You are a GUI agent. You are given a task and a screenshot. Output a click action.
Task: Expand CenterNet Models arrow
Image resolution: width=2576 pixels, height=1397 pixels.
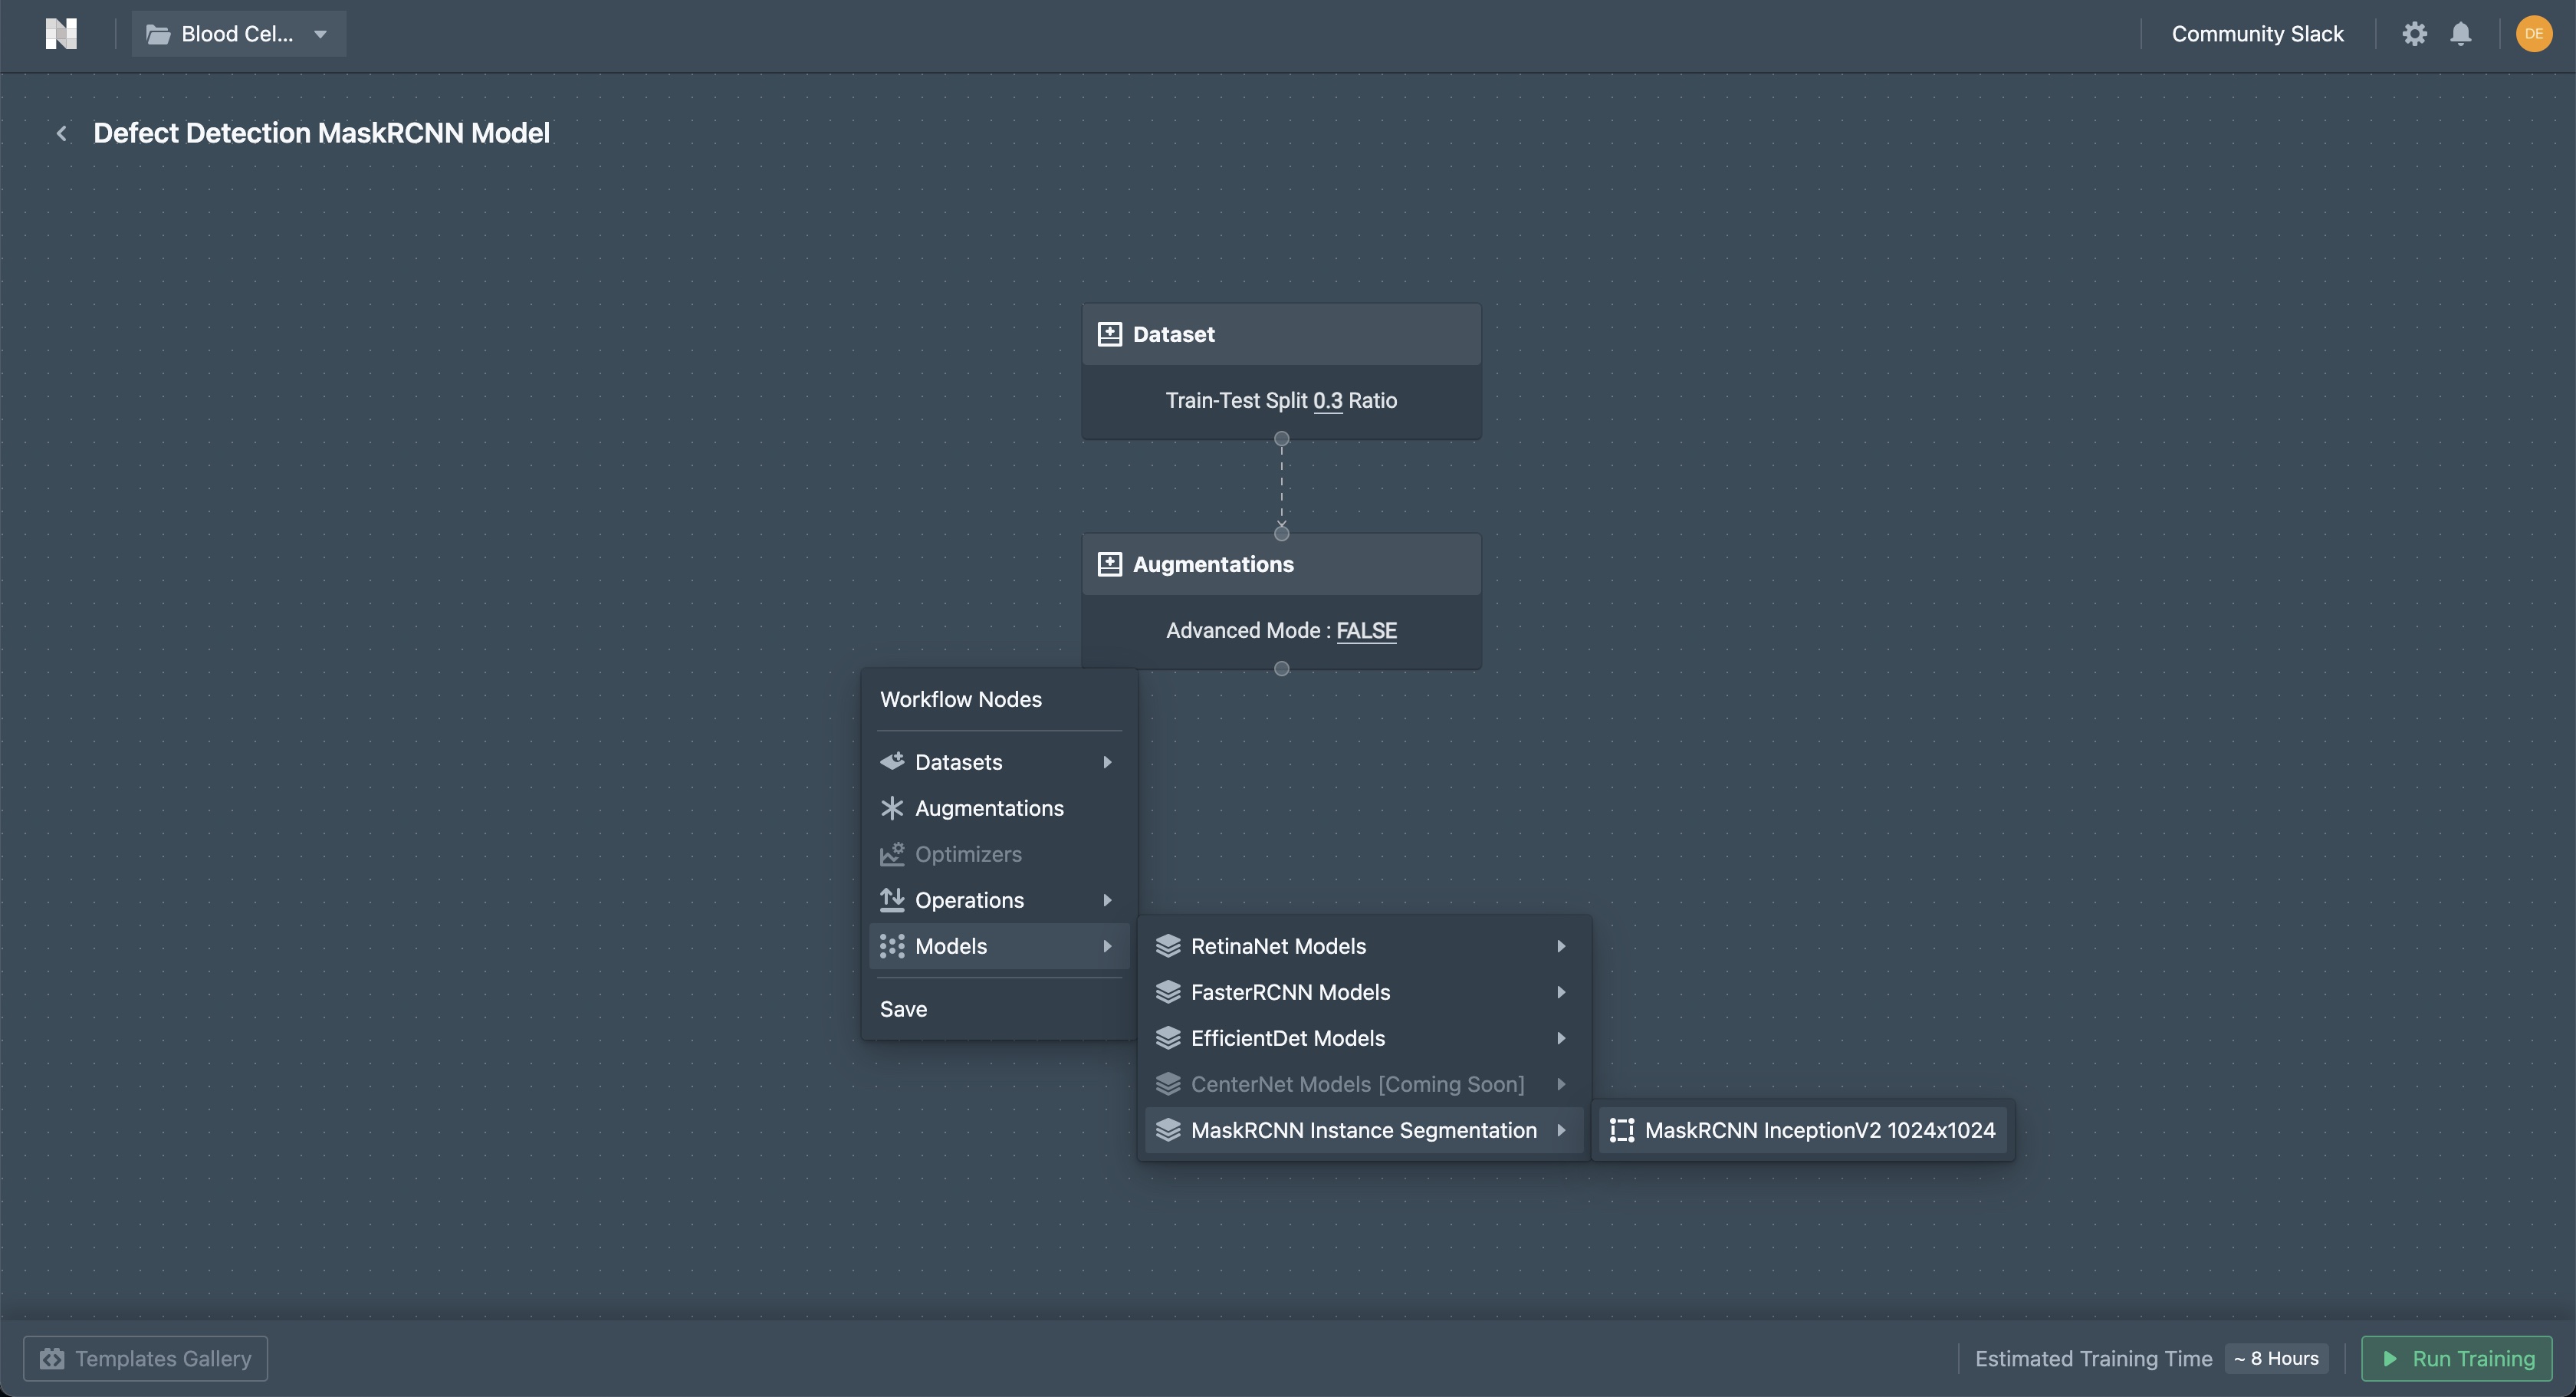(1561, 1084)
